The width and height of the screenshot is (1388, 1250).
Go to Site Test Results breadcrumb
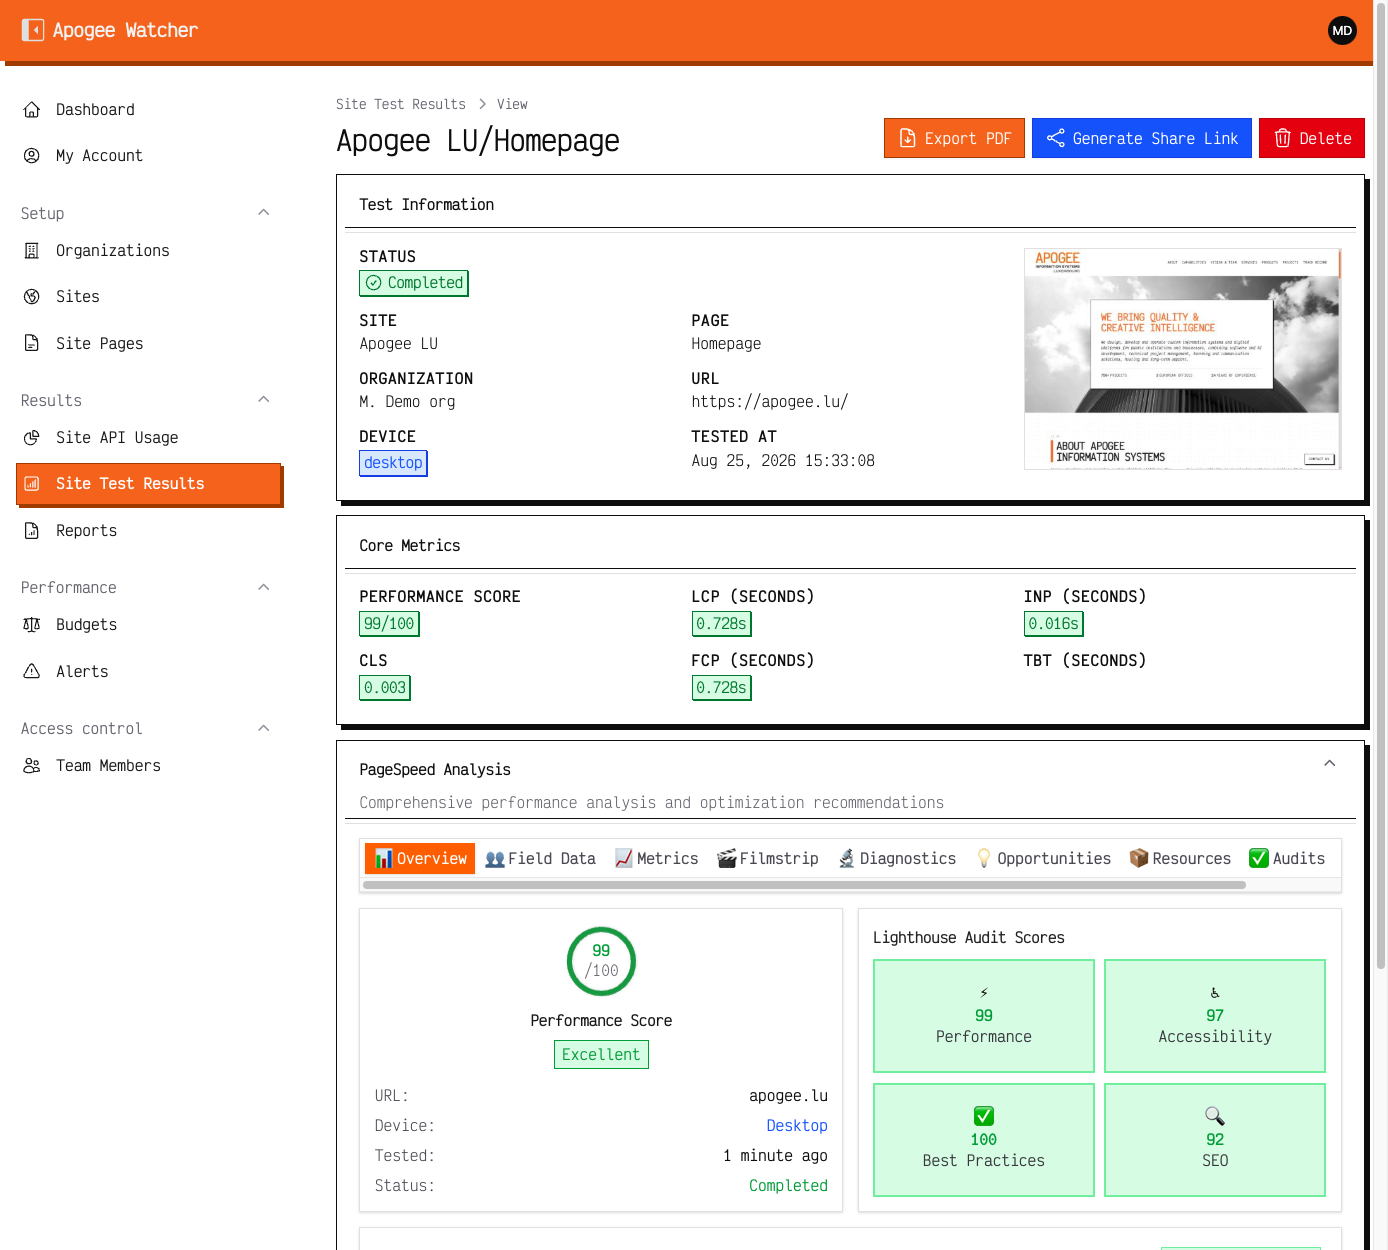pos(401,104)
